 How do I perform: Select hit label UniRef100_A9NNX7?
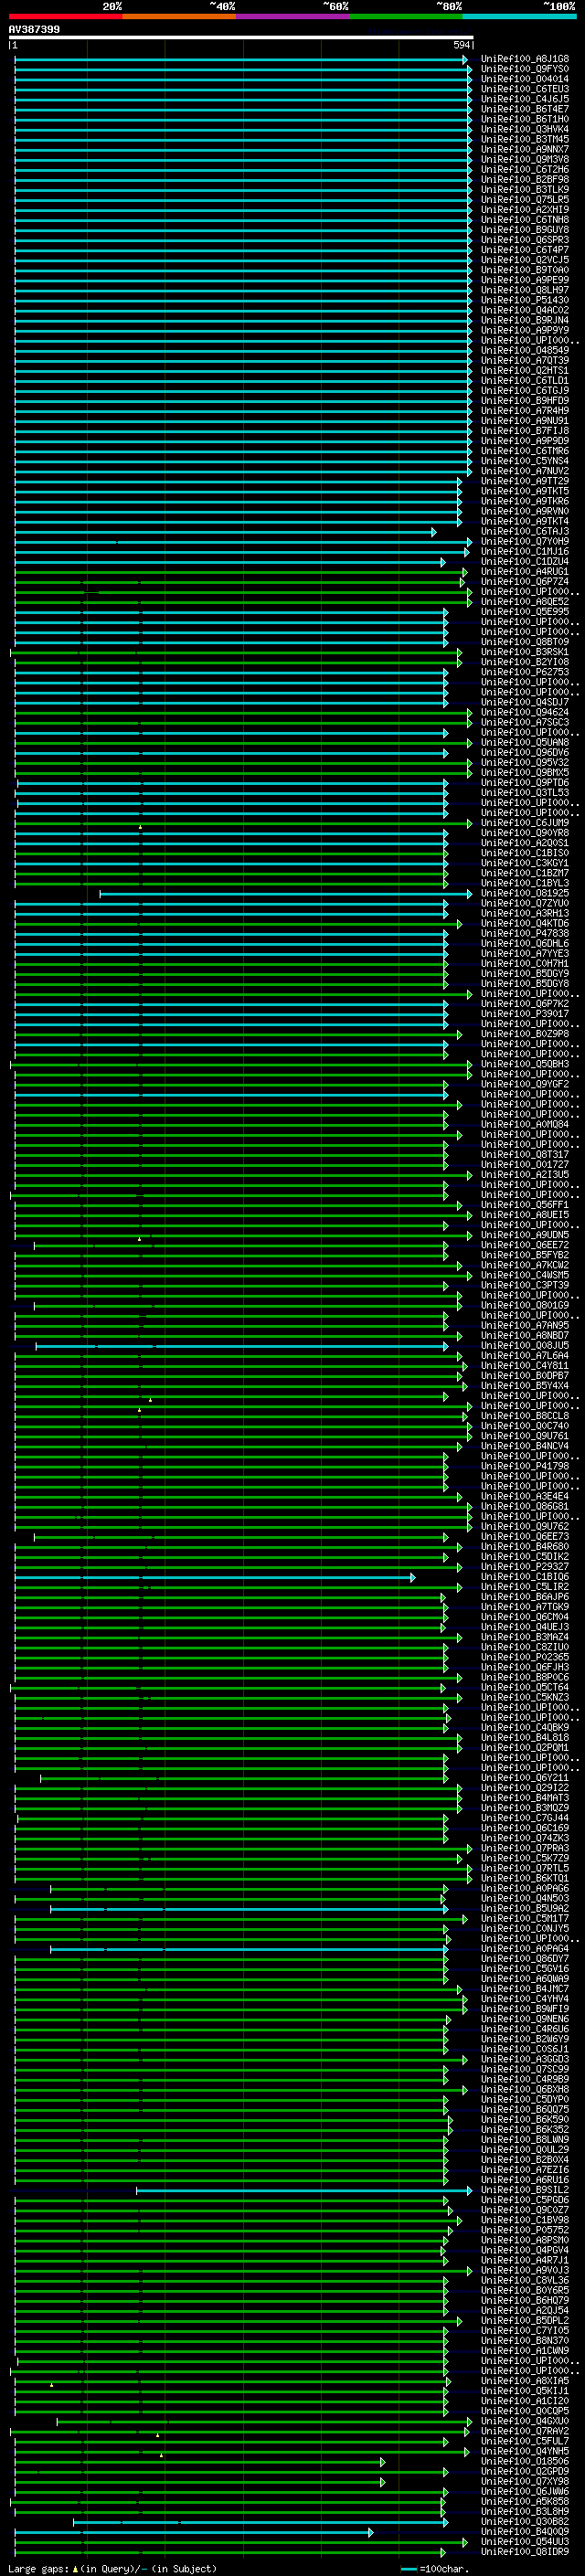(525, 149)
